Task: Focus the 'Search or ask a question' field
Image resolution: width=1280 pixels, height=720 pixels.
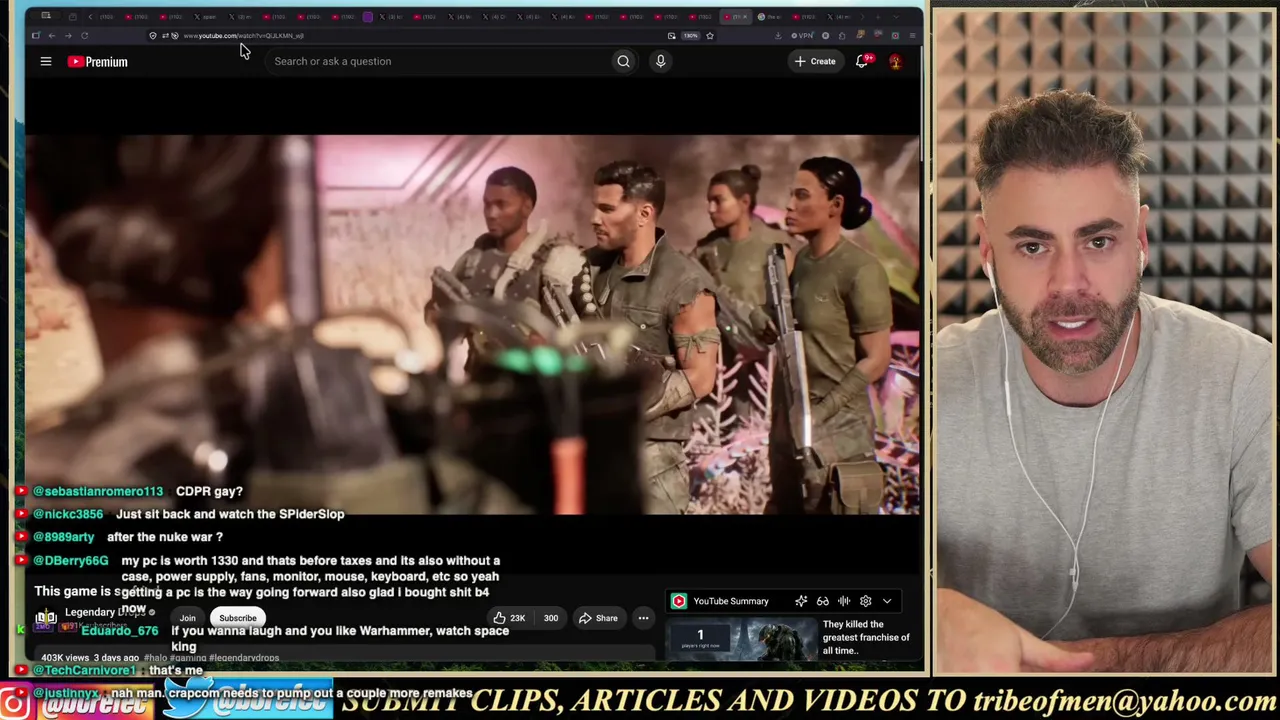Action: [x=438, y=61]
